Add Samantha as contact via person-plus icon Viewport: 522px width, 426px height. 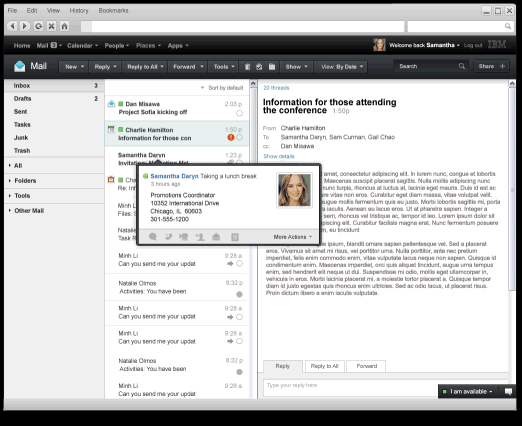coord(200,237)
